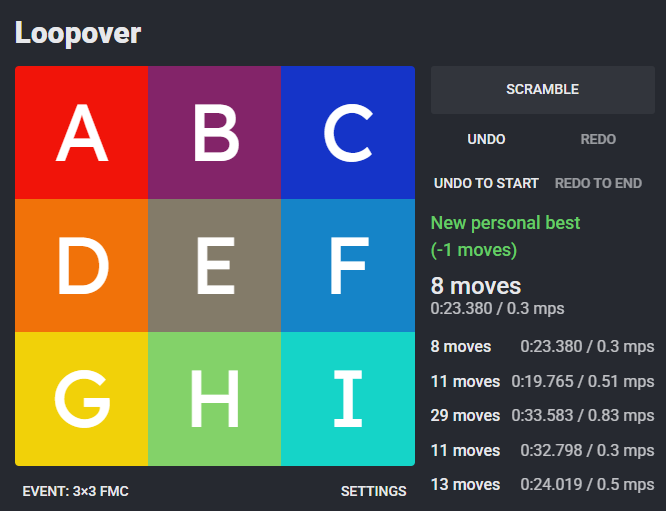Select UNDO TO START
666x511 pixels.
486,183
